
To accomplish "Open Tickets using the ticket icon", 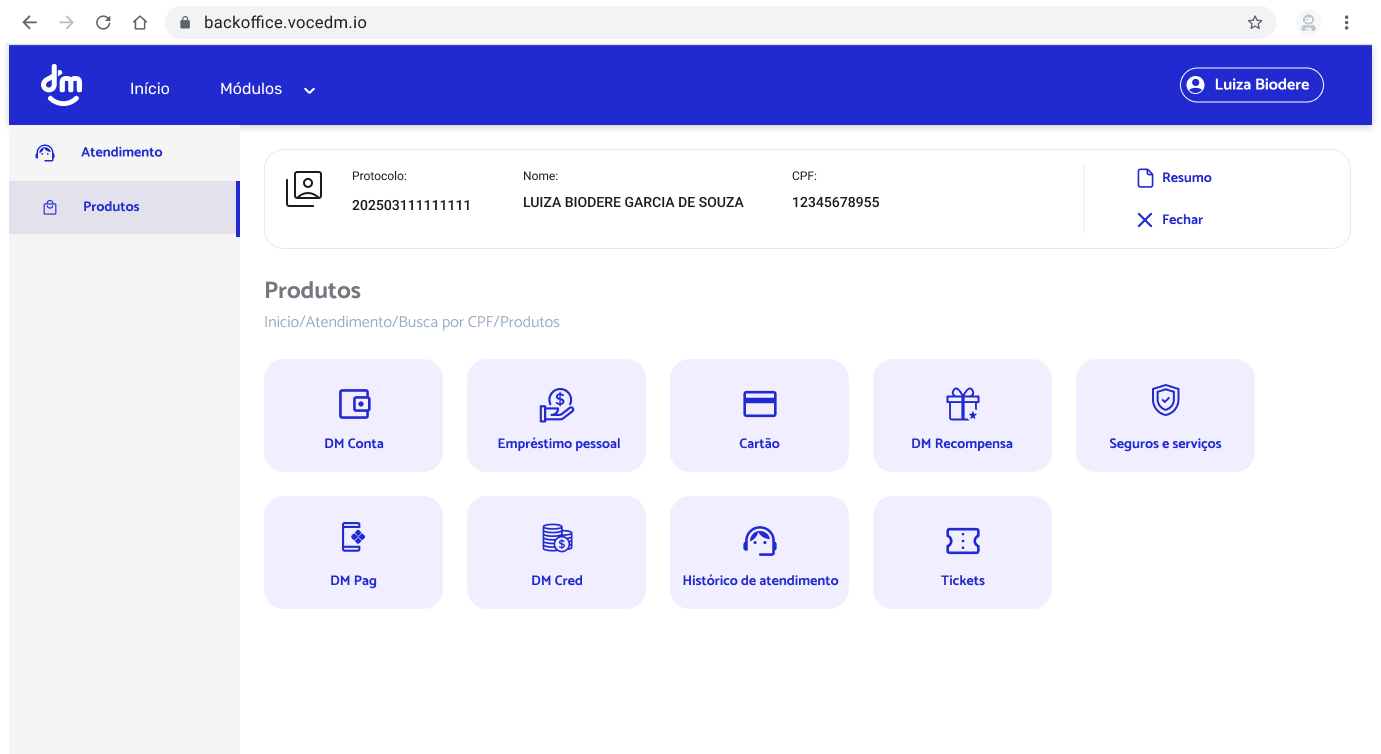I will pos(962,540).
